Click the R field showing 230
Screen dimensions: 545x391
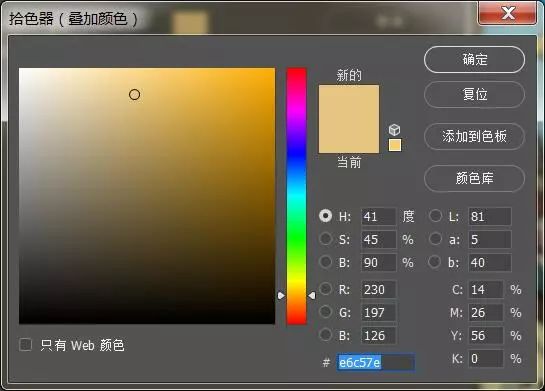[378, 290]
